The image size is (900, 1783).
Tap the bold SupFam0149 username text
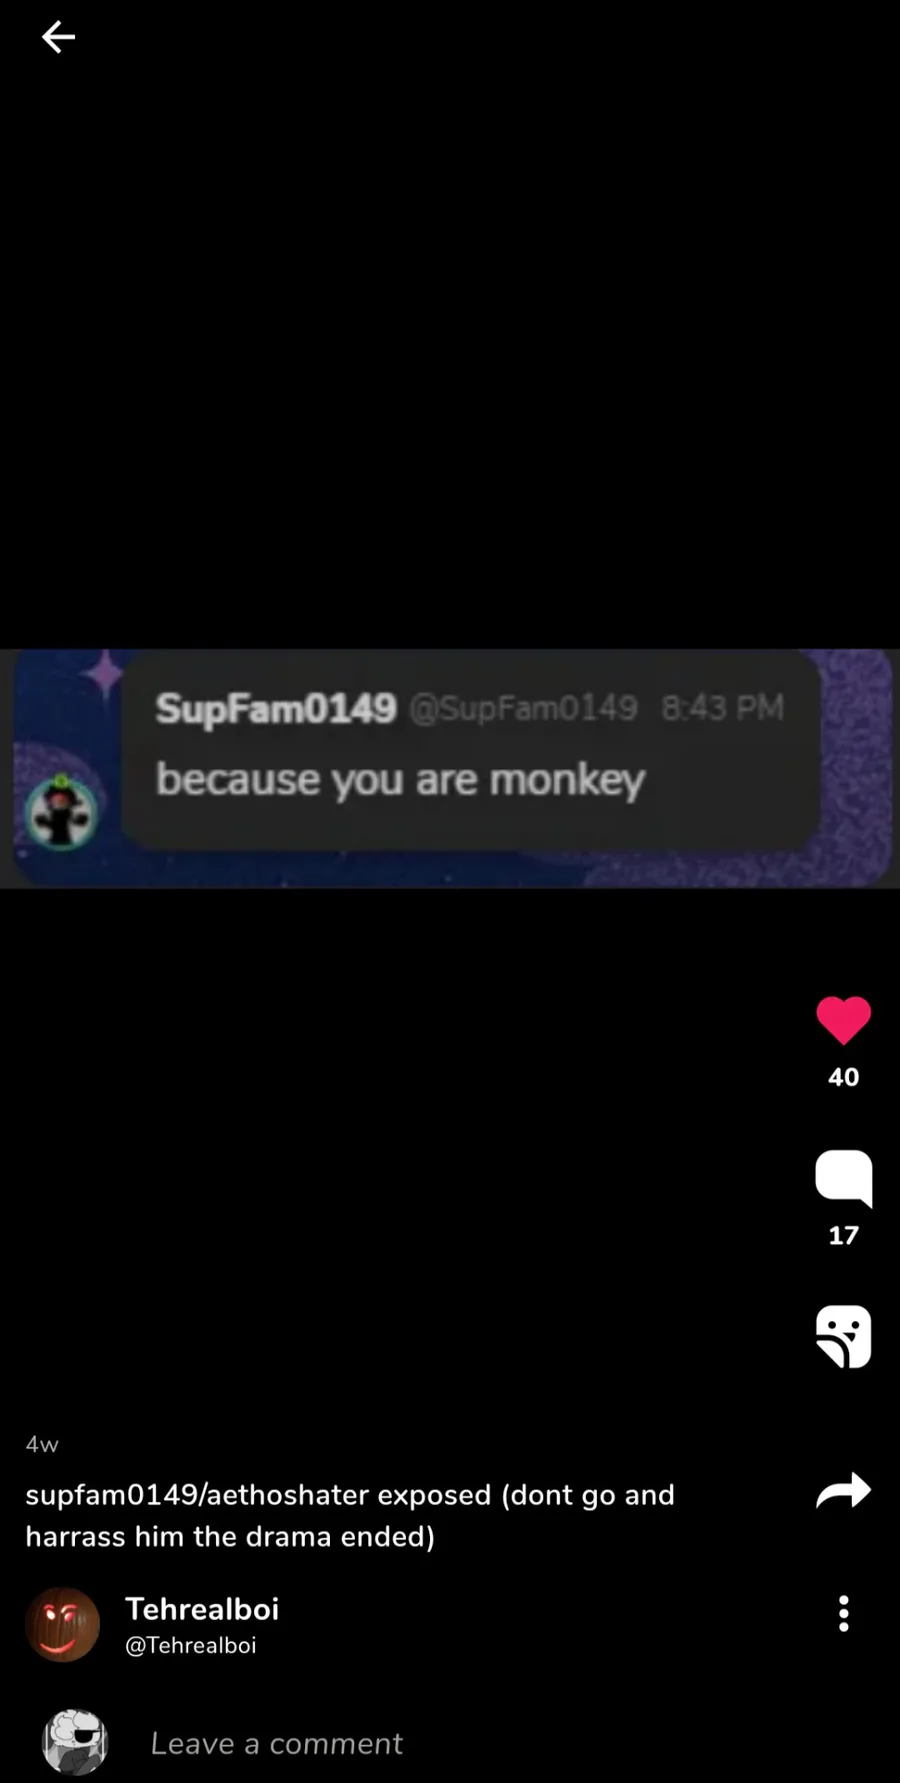click(276, 708)
